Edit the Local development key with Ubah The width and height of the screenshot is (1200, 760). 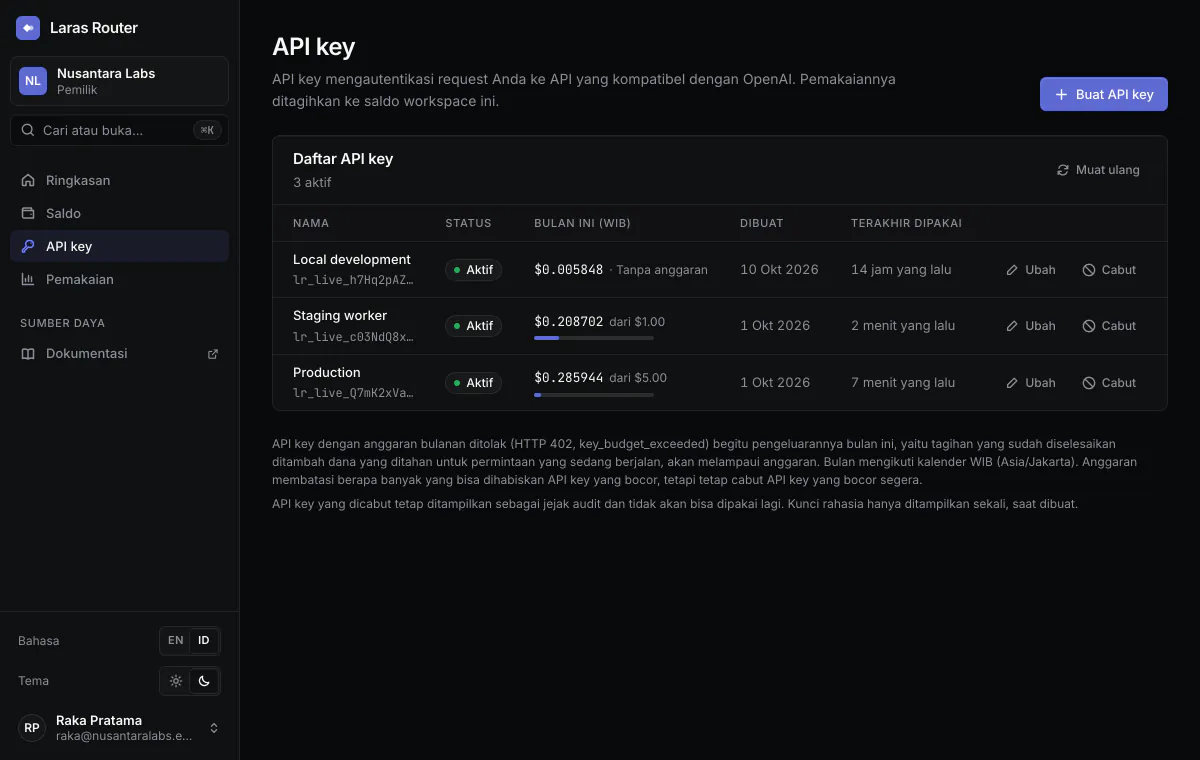coord(1030,269)
